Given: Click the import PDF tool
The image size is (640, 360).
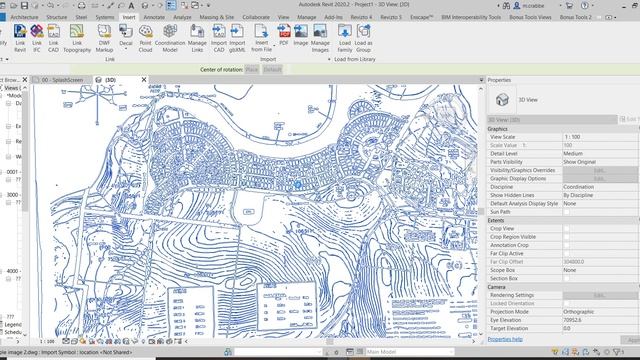Looking at the screenshot, I should pos(284,35).
